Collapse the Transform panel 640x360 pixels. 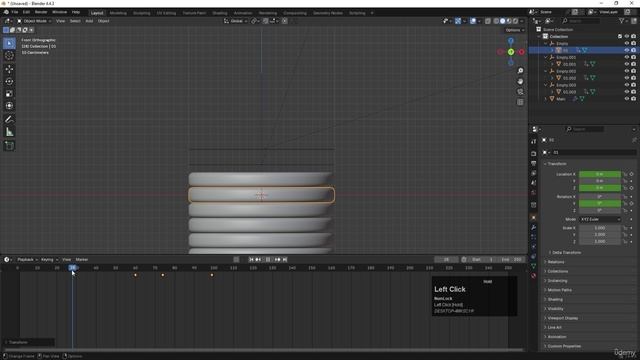[557, 164]
